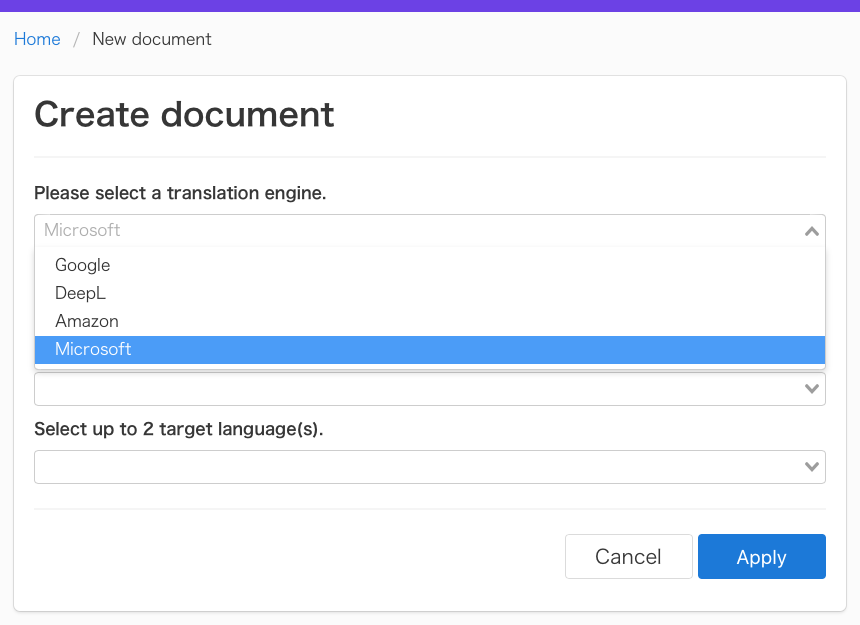Cancel document creation
This screenshot has width=860, height=625.
tap(629, 556)
